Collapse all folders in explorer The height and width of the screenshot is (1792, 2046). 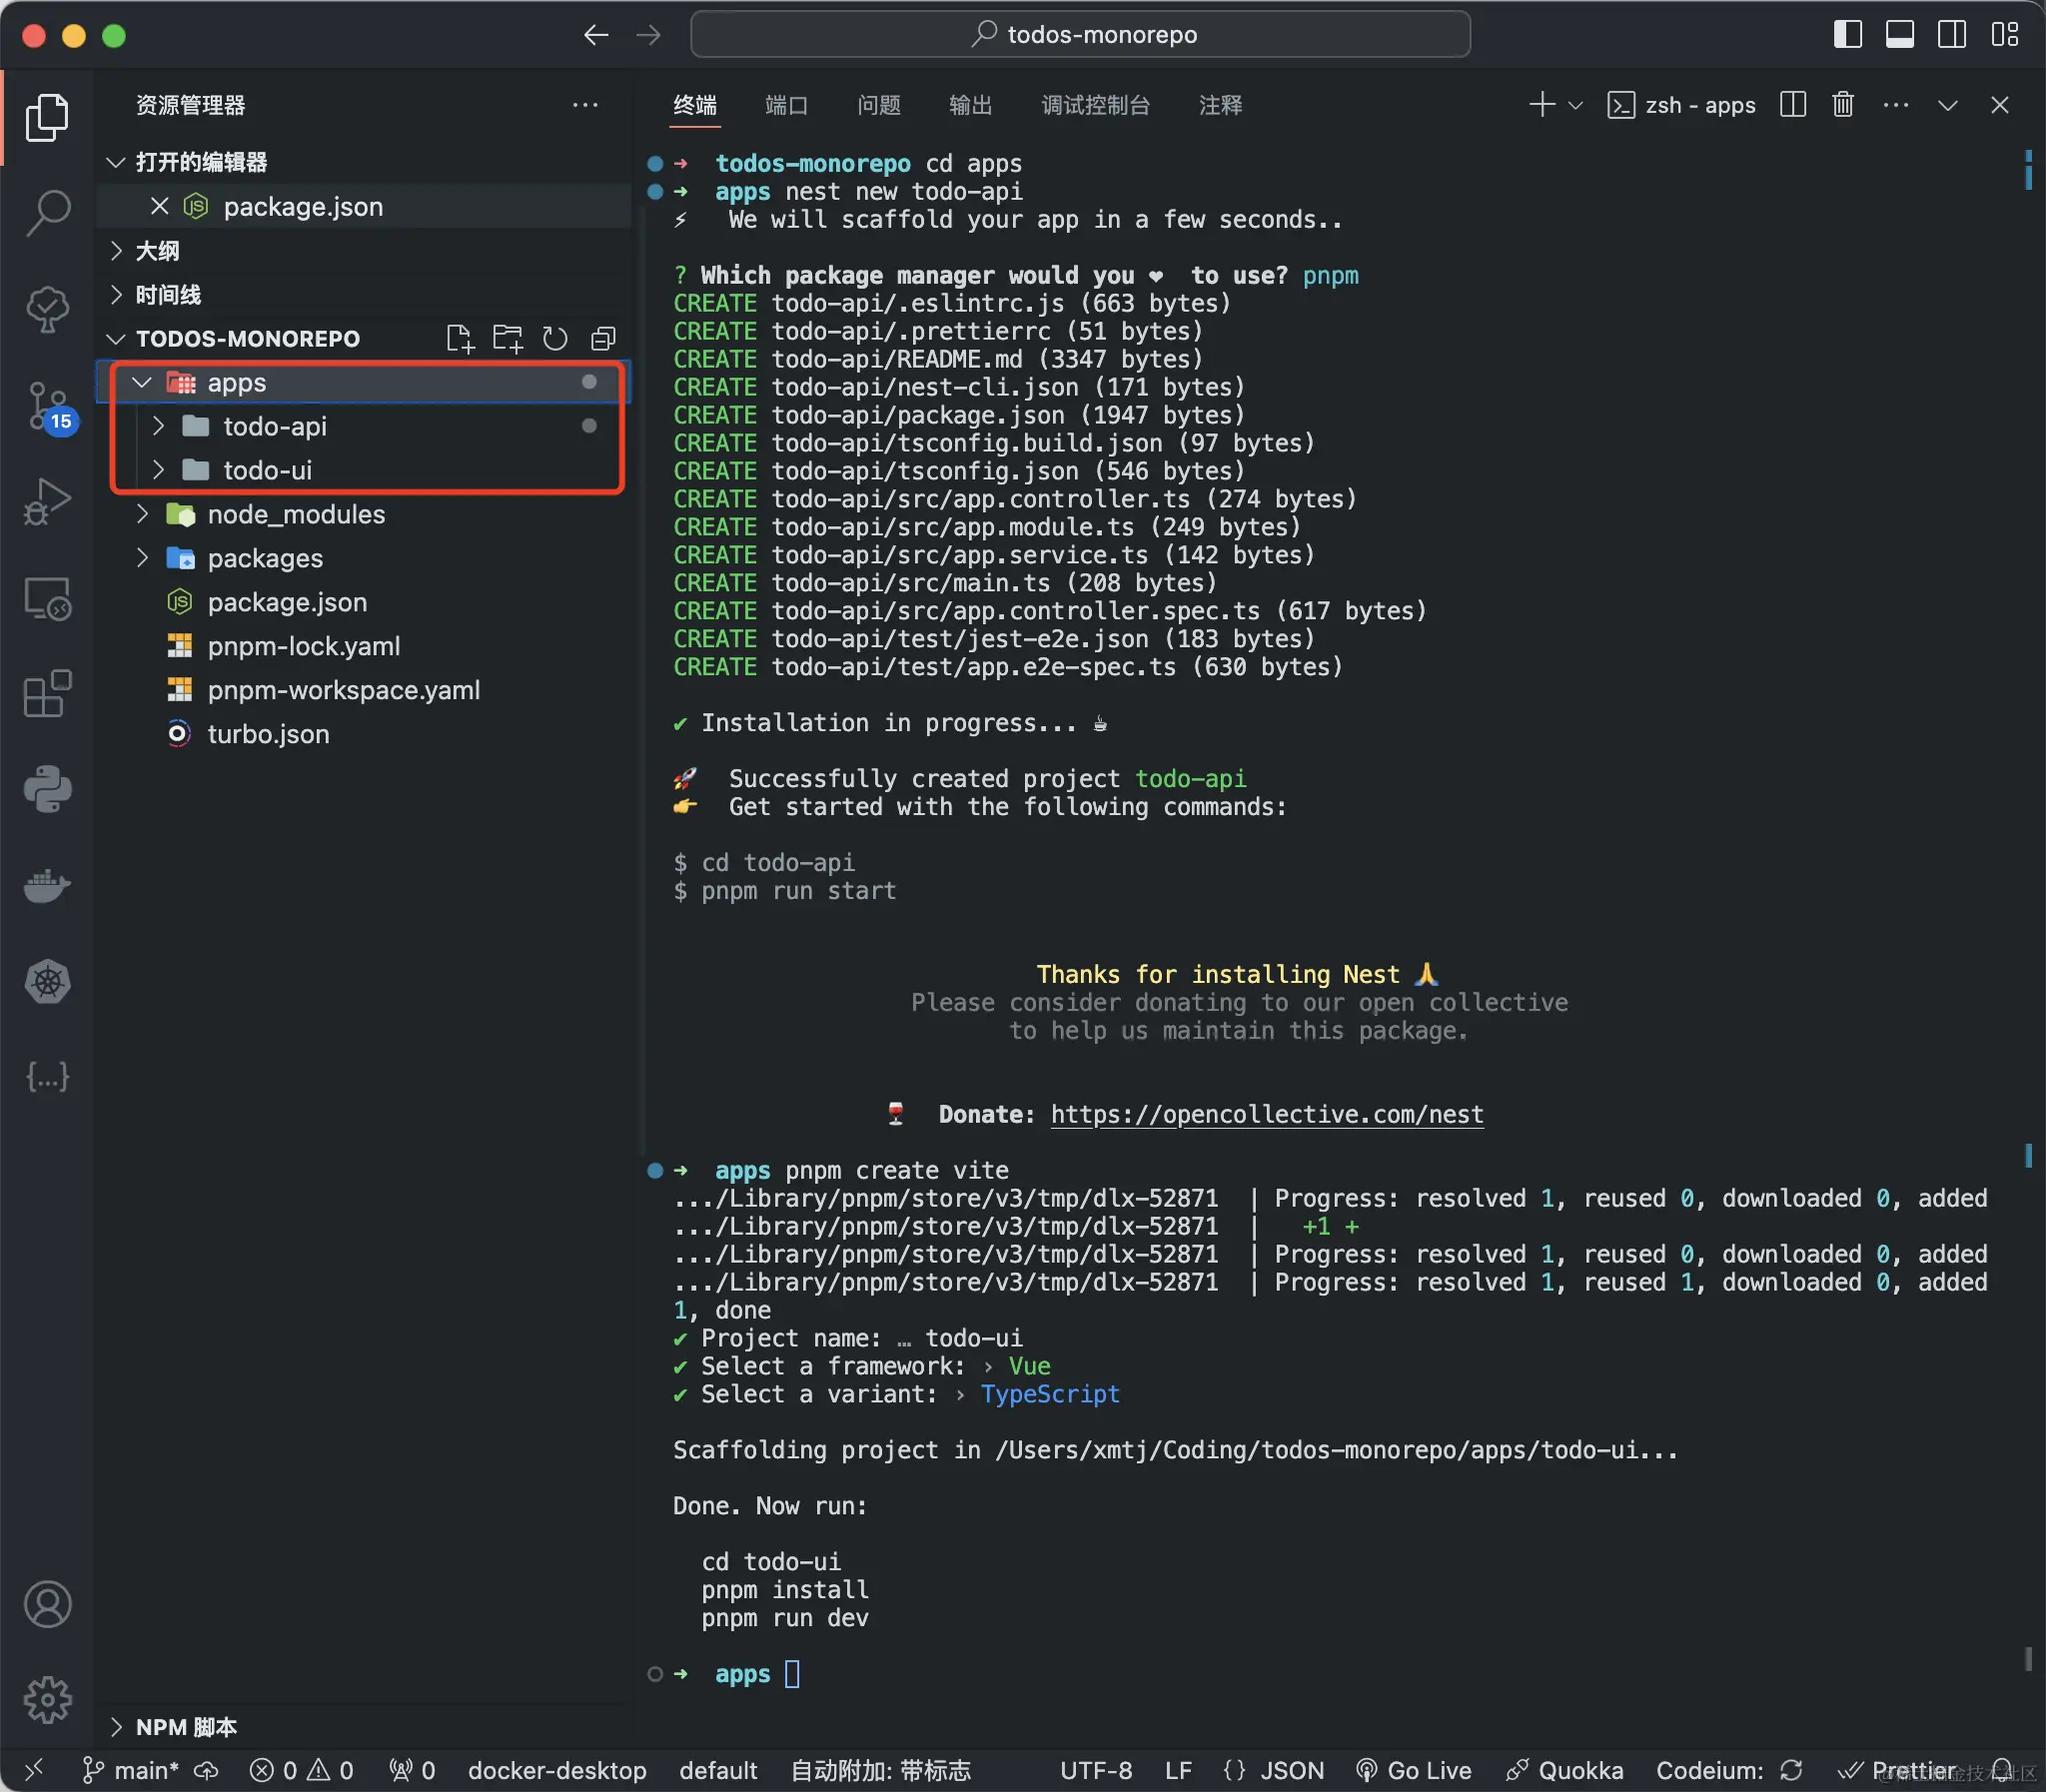click(603, 339)
